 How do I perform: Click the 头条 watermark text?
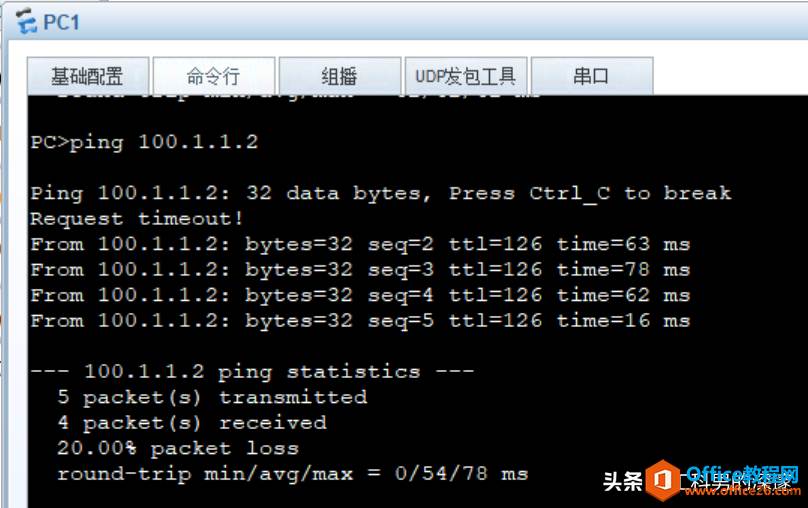tap(622, 482)
